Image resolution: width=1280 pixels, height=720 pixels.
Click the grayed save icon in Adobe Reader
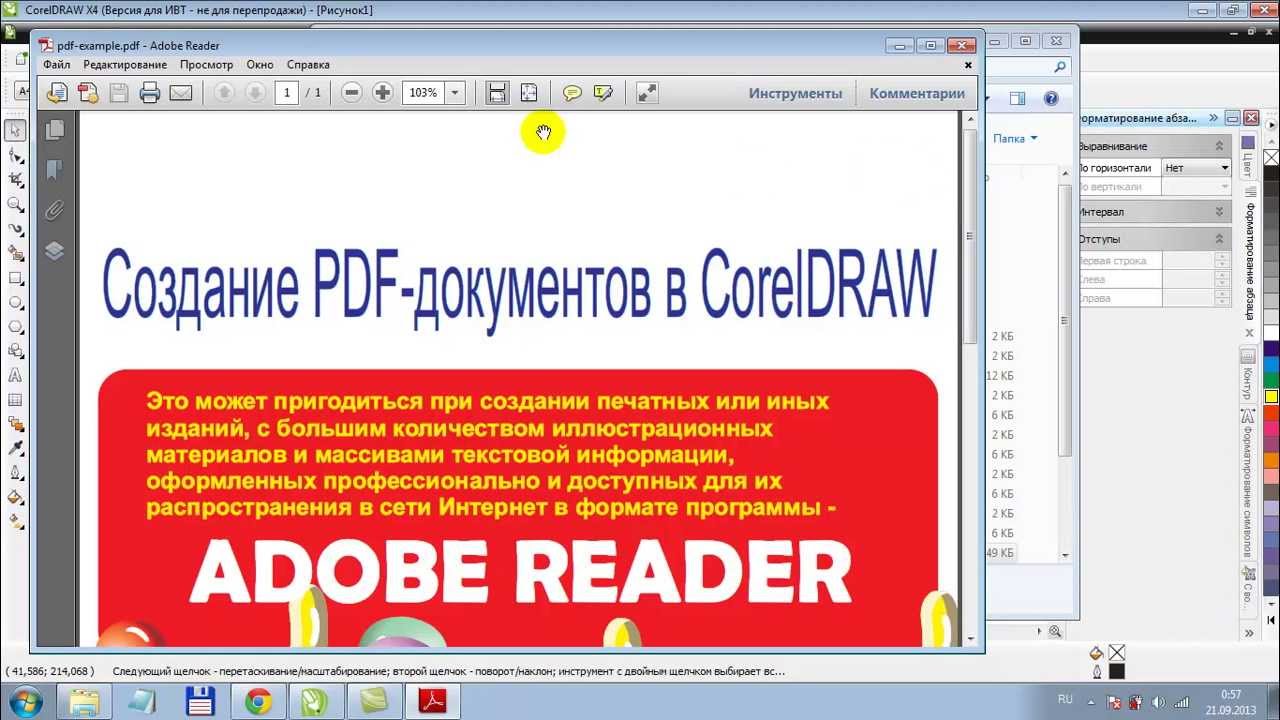pos(119,93)
